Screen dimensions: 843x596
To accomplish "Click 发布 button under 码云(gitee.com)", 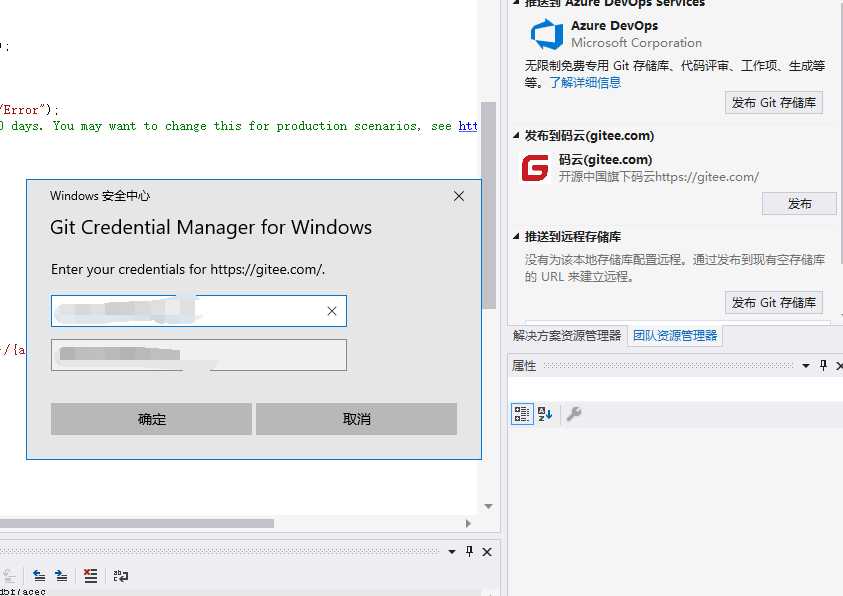I will point(799,204).
